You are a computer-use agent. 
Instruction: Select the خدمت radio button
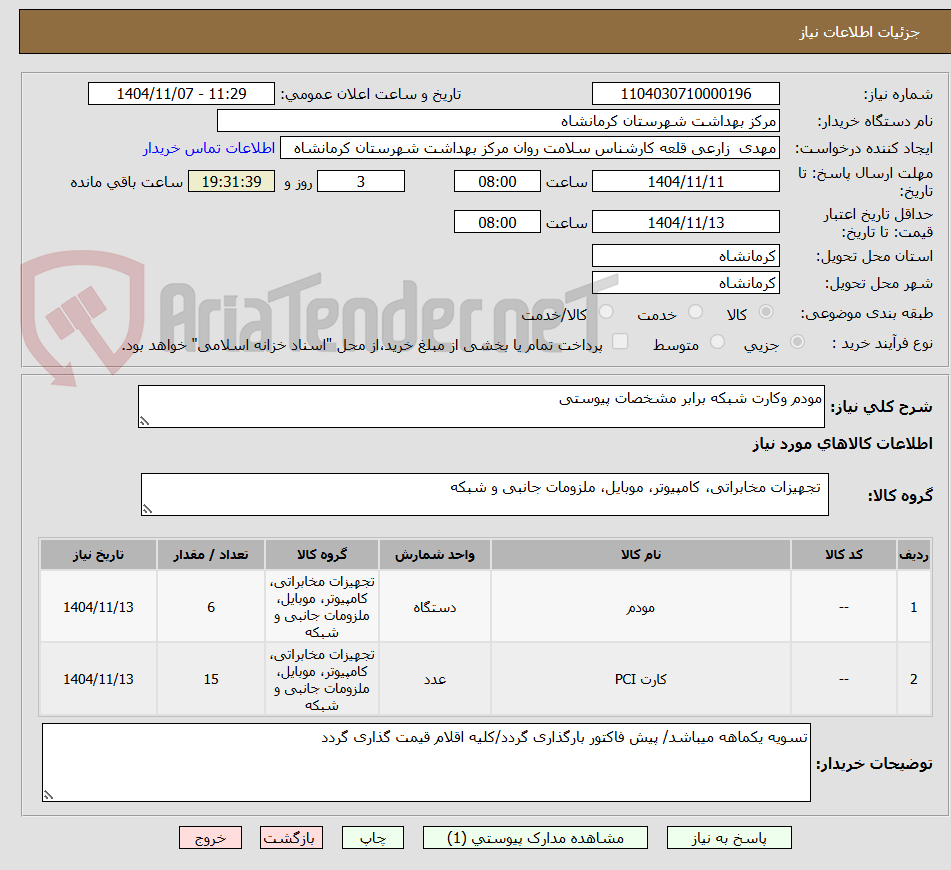(696, 312)
